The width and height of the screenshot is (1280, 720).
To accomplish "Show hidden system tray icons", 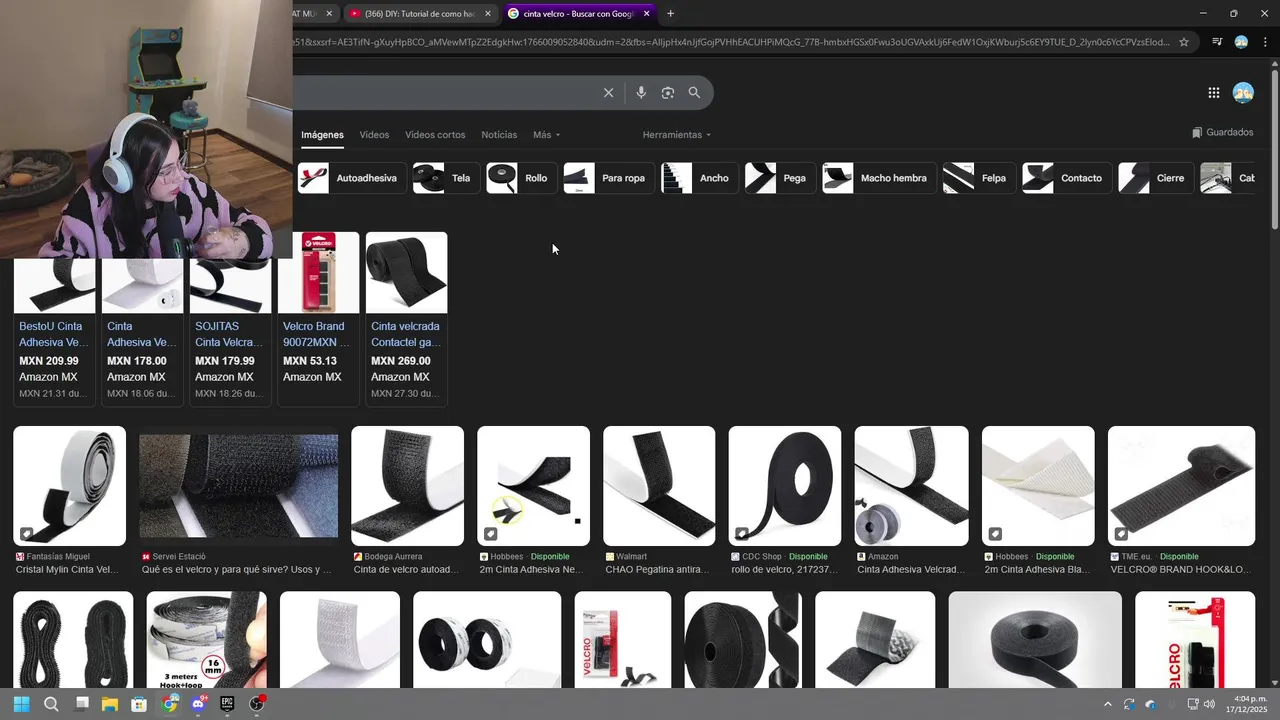I will tap(1107, 704).
